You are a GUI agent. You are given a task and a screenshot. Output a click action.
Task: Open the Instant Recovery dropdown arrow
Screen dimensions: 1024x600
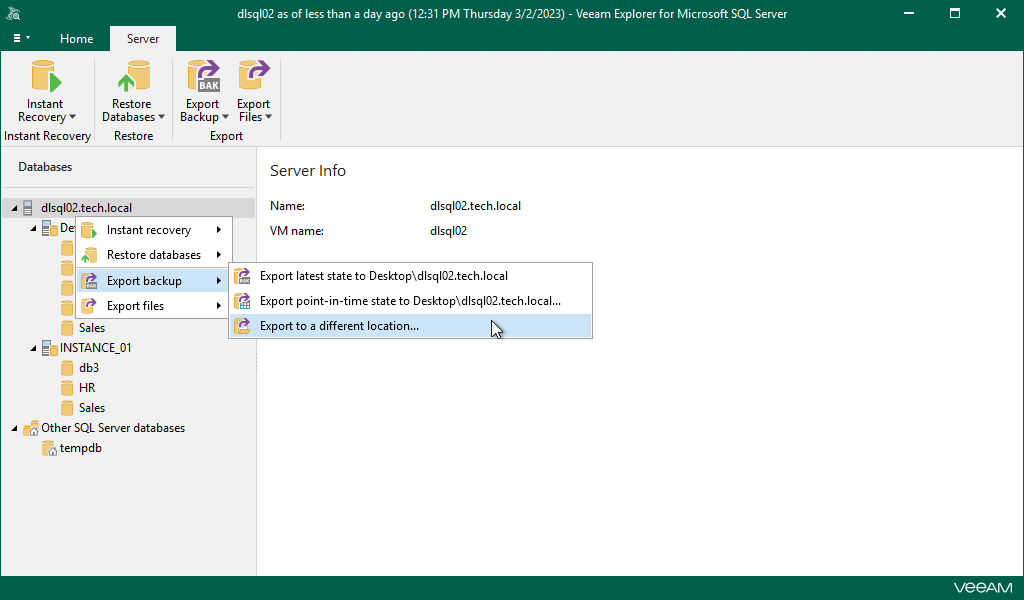(72, 118)
